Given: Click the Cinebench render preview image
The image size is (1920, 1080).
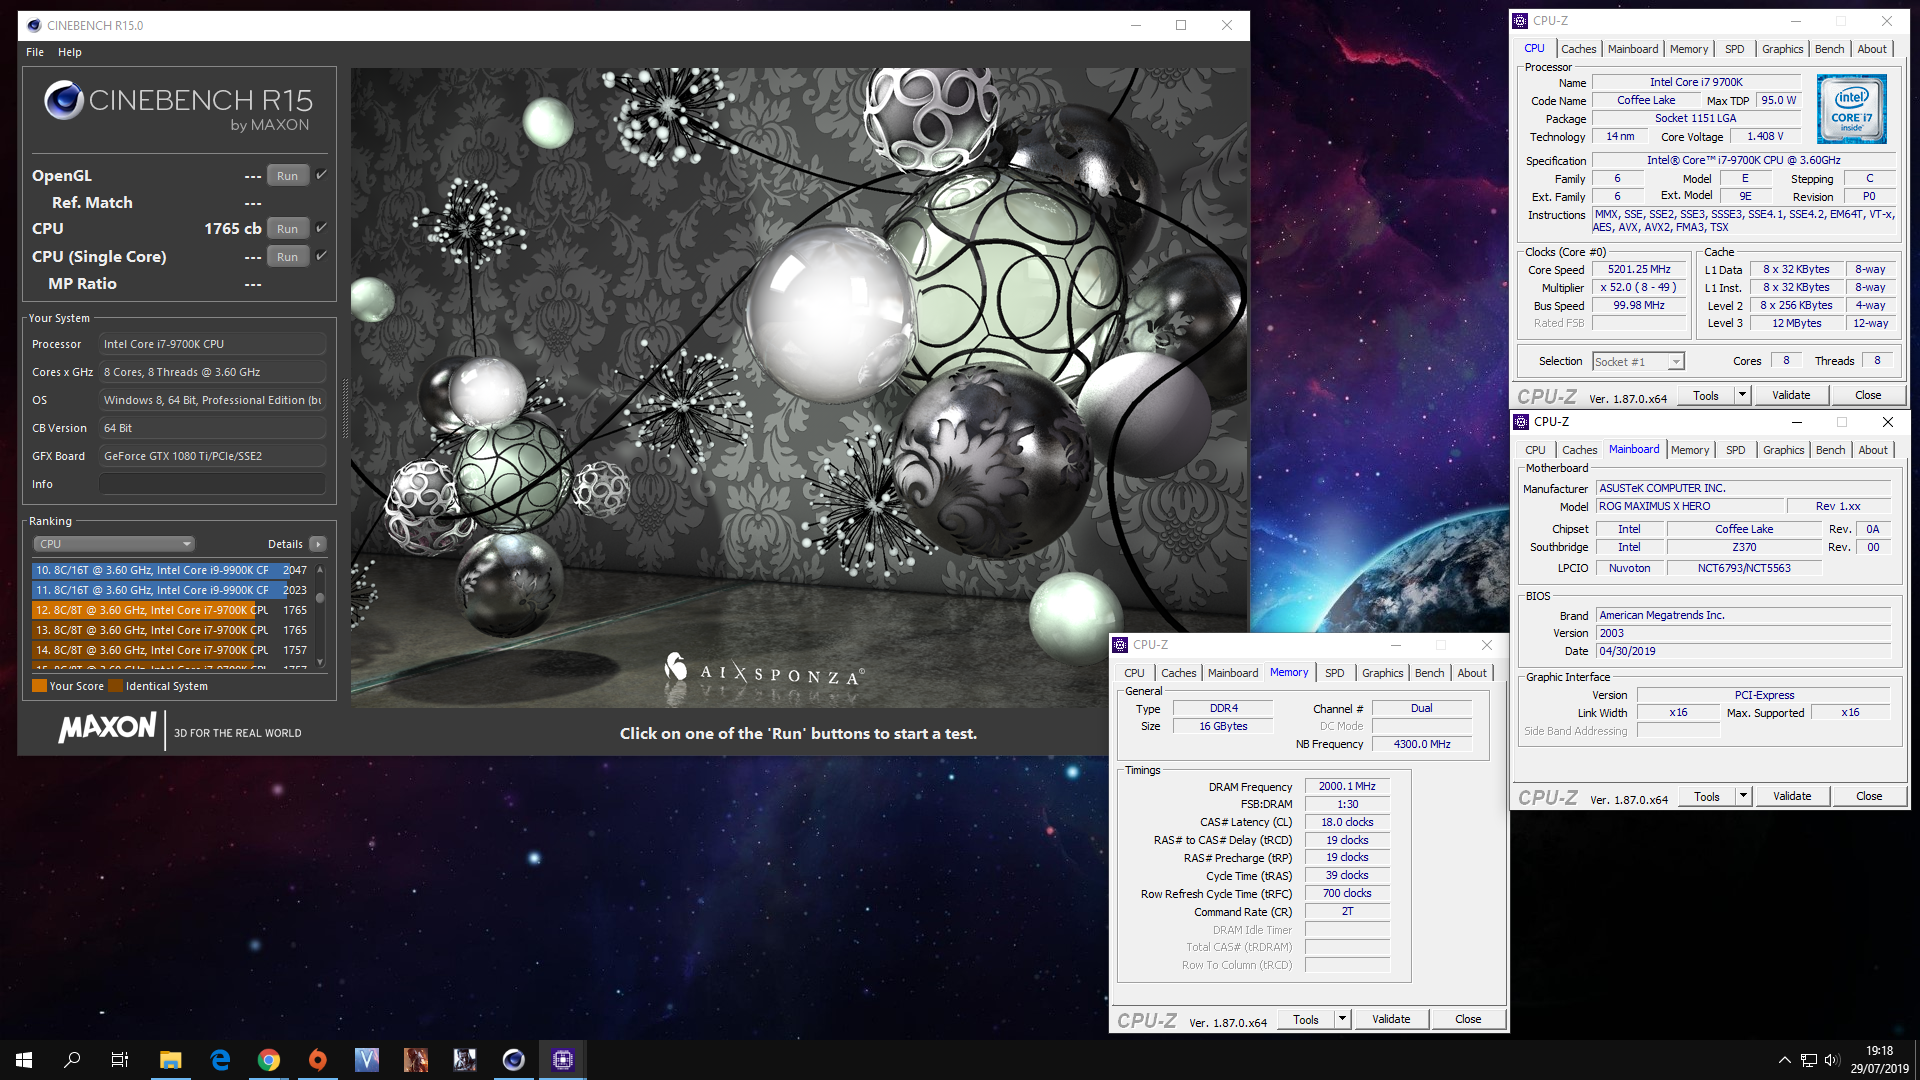Looking at the screenshot, I should click(799, 388).
